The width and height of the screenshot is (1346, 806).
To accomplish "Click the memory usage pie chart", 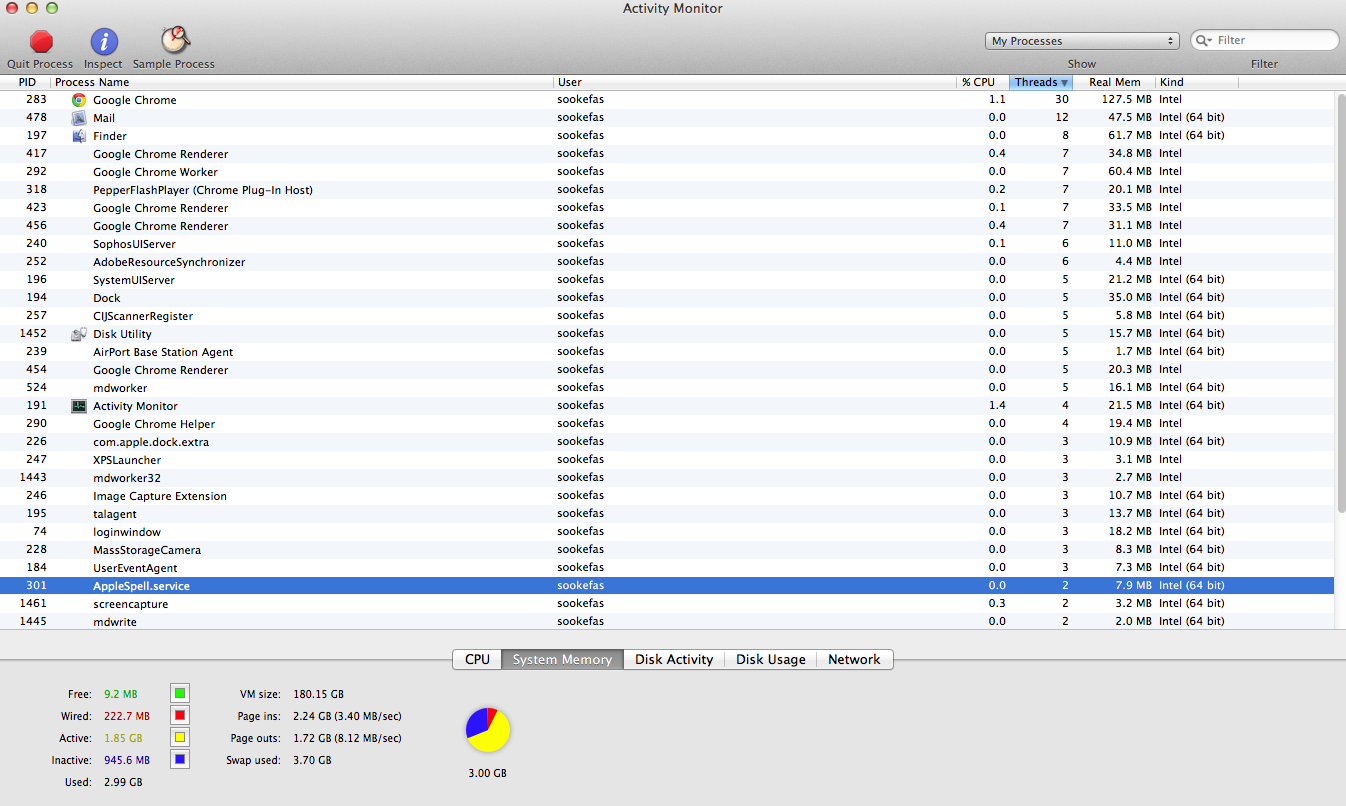I will point(488,730).
